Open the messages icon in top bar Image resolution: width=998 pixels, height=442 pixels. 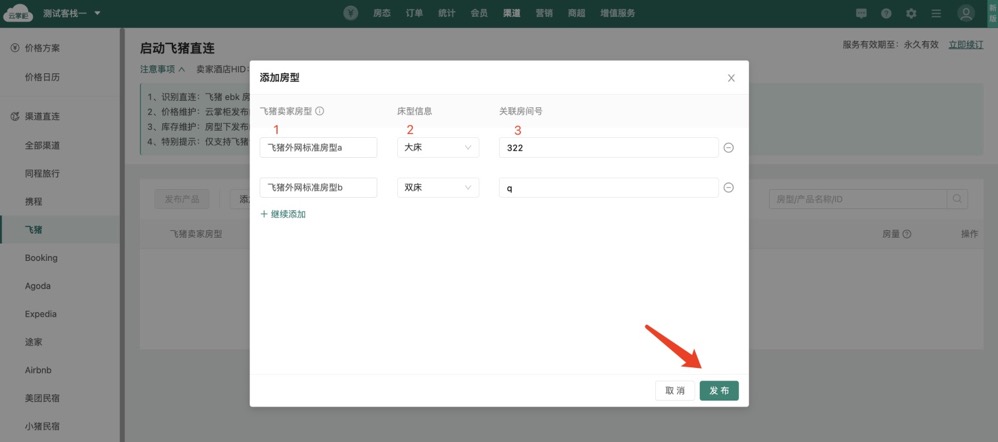coord(862,14)
